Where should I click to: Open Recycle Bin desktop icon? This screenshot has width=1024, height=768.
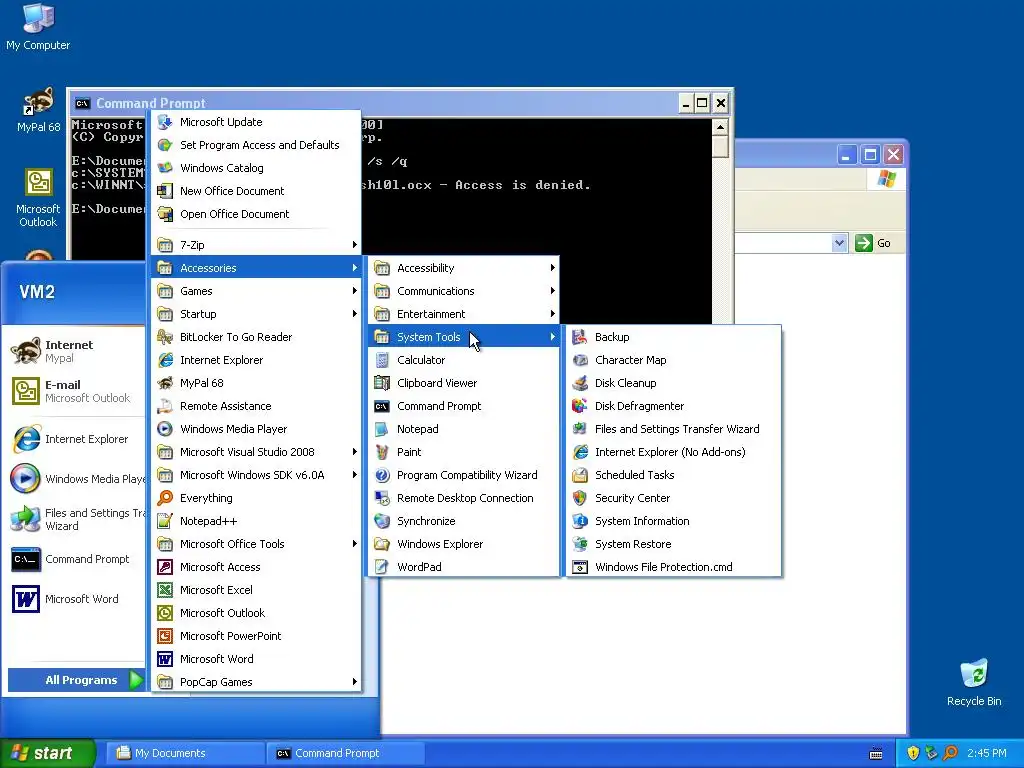pyautogui.click(x=974, y=683)
